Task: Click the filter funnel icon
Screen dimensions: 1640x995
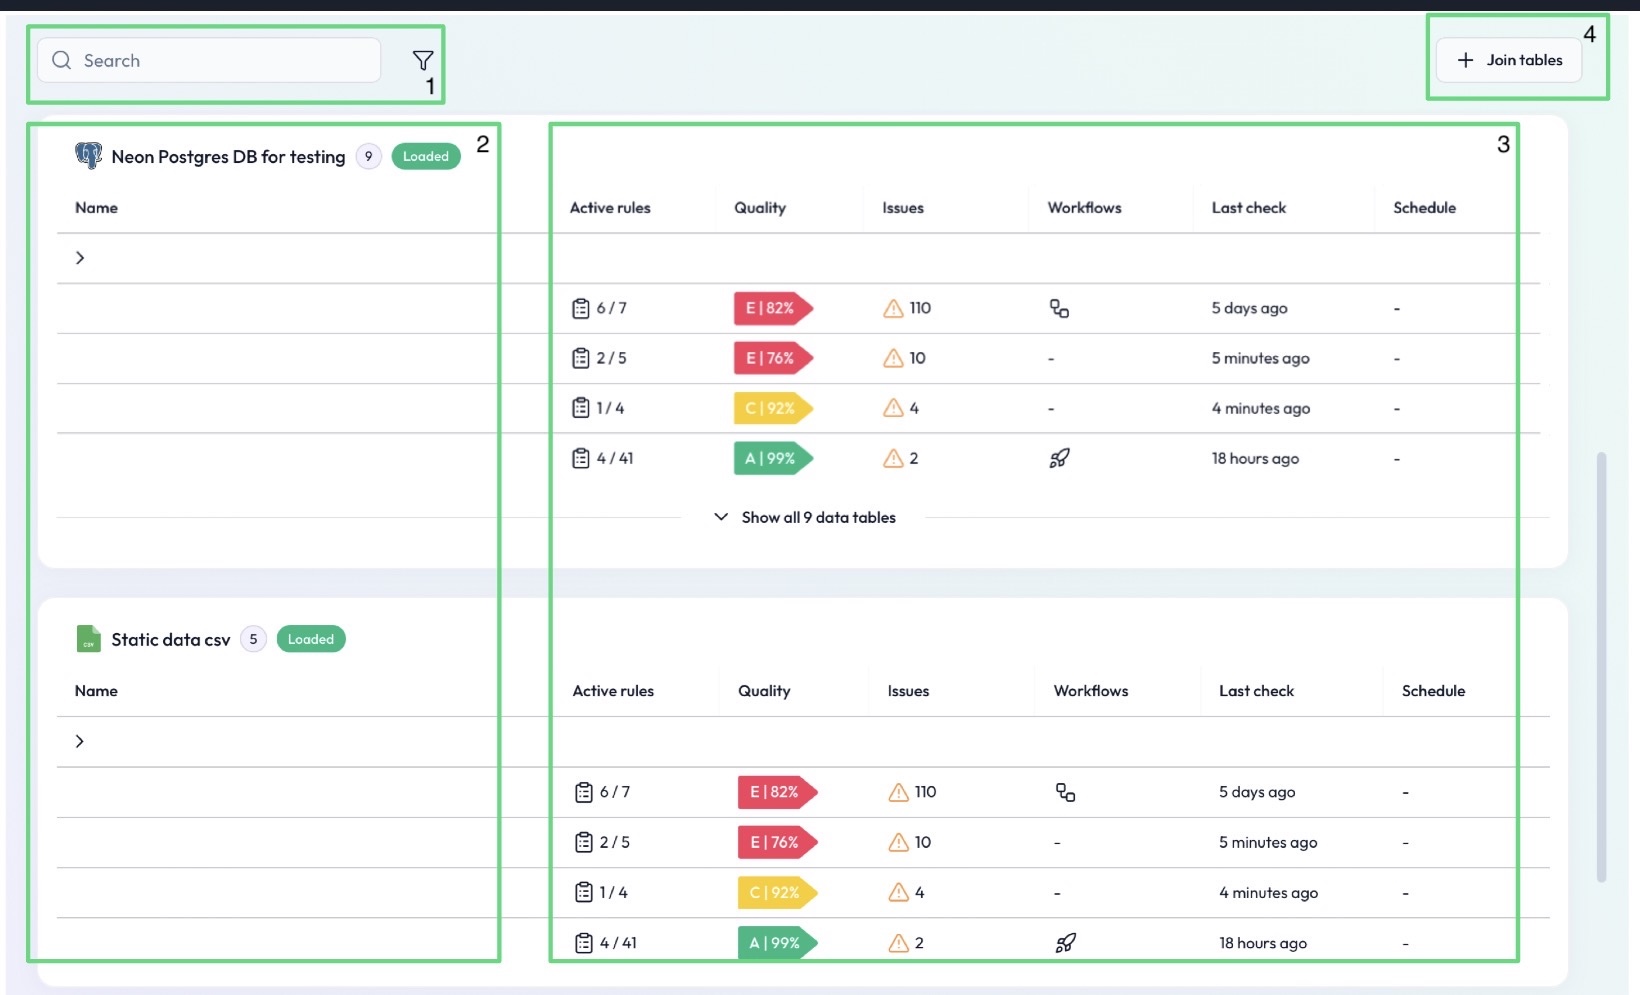Action: pyautogui.click(x=423, y=60)
